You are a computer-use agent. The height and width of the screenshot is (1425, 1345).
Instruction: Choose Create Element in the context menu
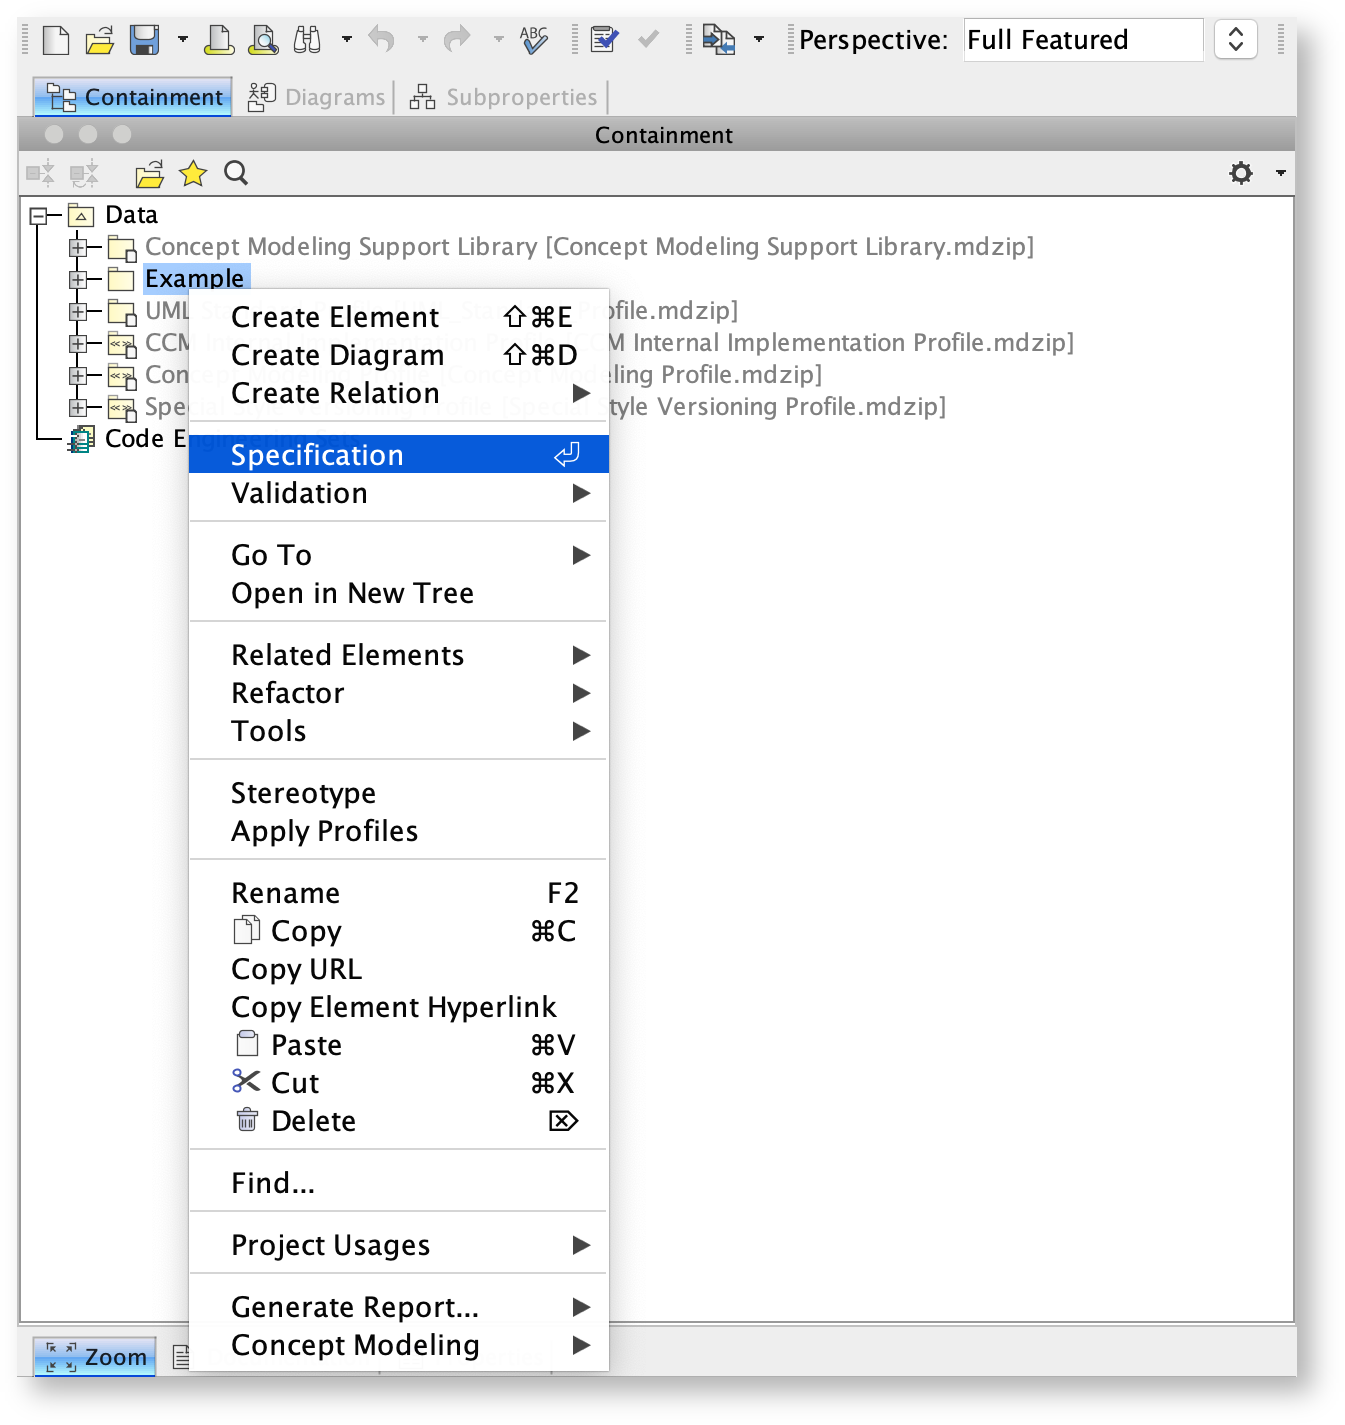(x=399, y=317)
